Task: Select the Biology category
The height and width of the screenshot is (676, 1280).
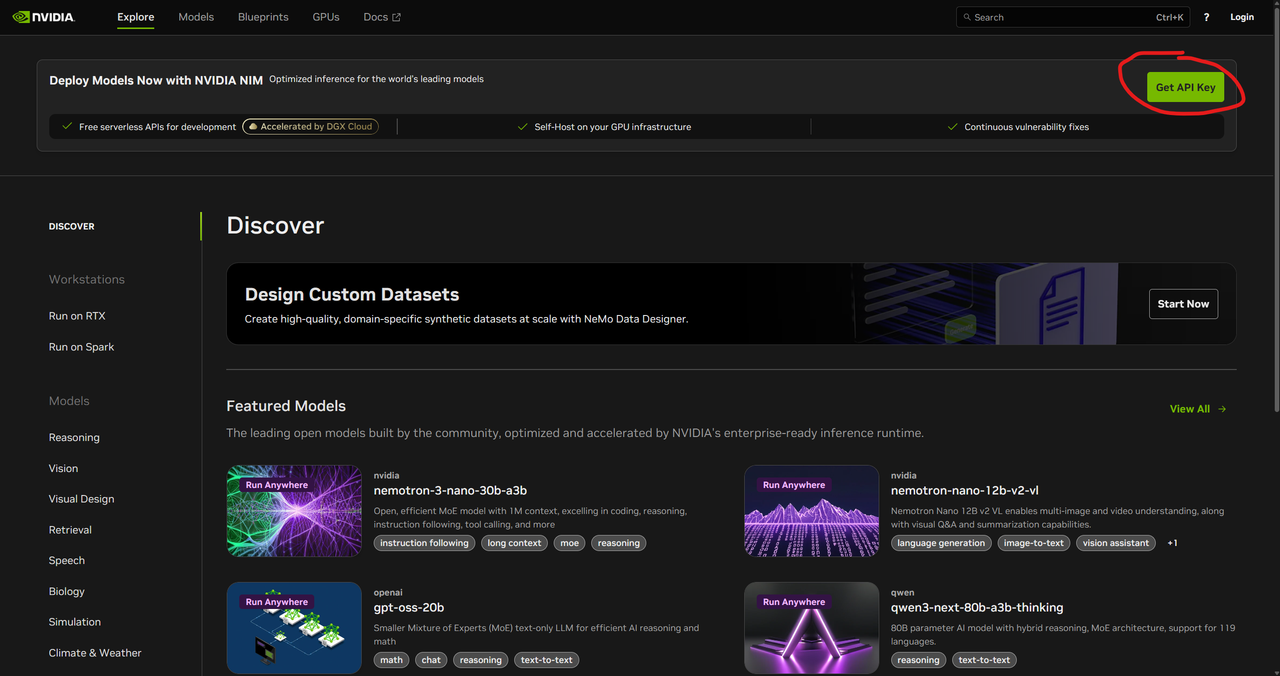Action: pyautogui.click(x=67, y=592)
